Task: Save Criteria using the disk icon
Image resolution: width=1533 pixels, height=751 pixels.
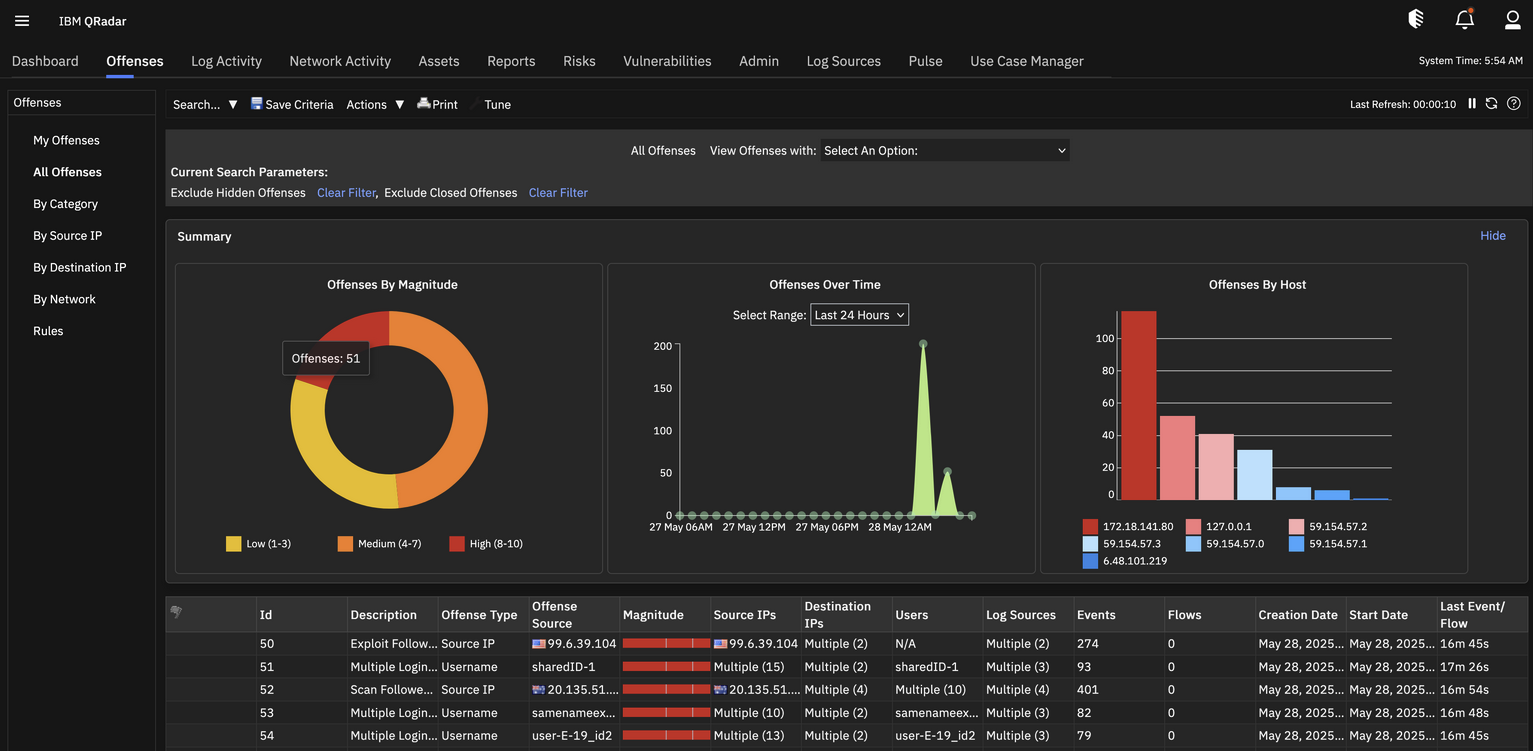Action: (x=256, y=103)
